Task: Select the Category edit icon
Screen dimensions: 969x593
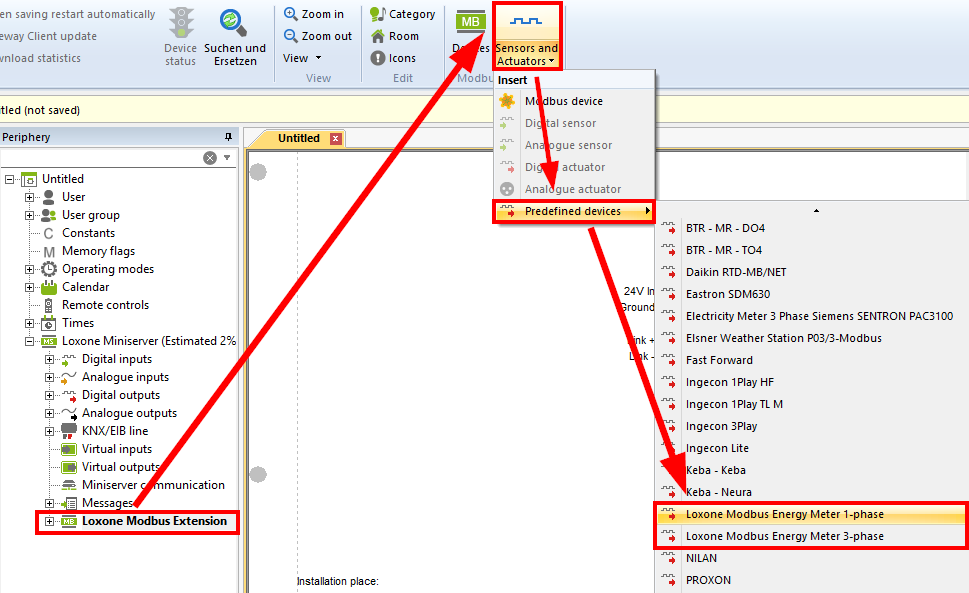Action: pos(378,14)
